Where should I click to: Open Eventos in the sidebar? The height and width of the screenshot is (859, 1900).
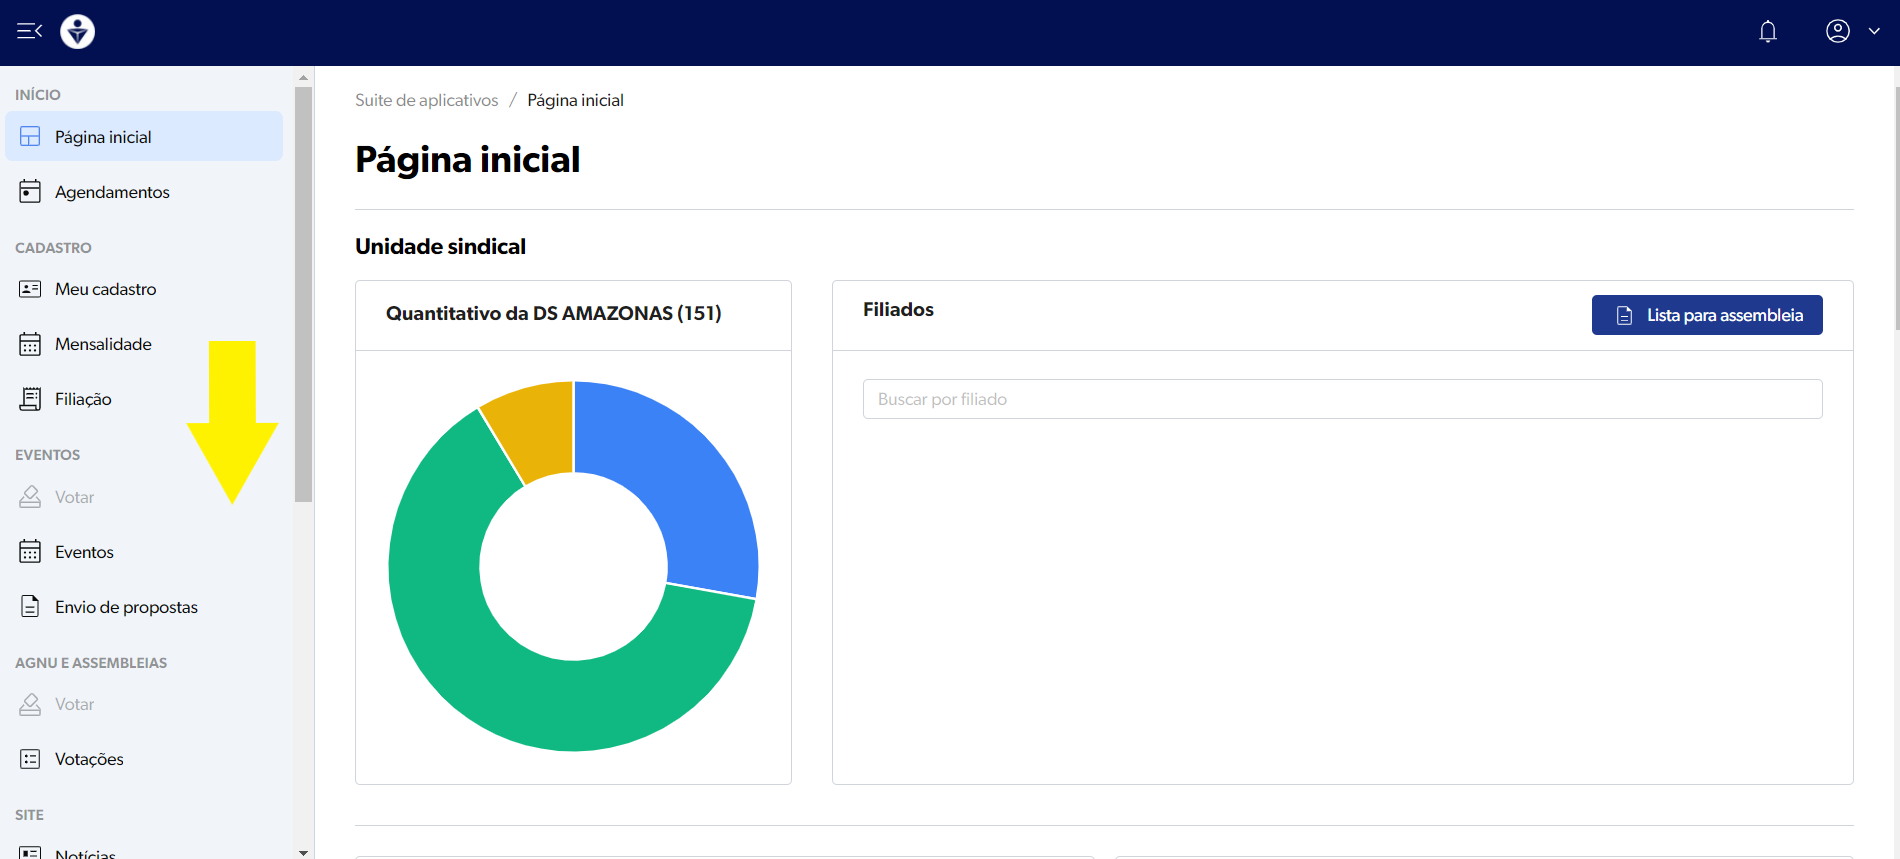84,552
